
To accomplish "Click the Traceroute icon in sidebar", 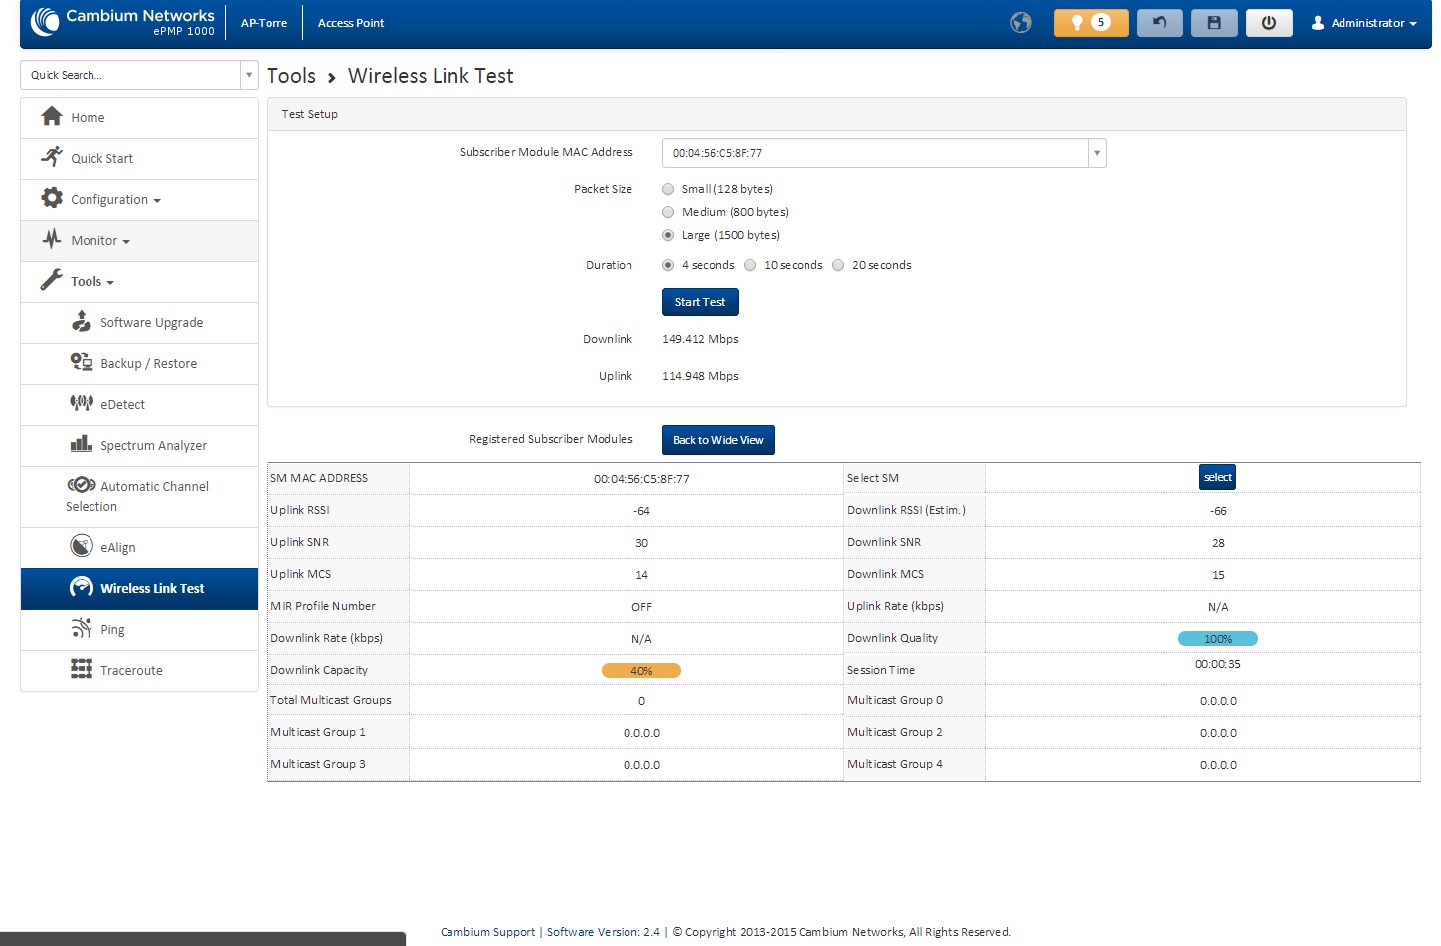I will pos(81,669).
